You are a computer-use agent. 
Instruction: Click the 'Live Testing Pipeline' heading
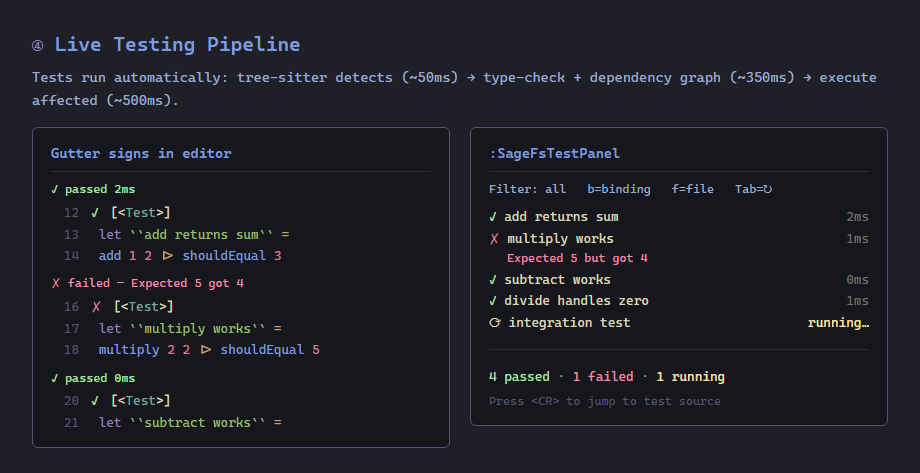tap(177, 45)
